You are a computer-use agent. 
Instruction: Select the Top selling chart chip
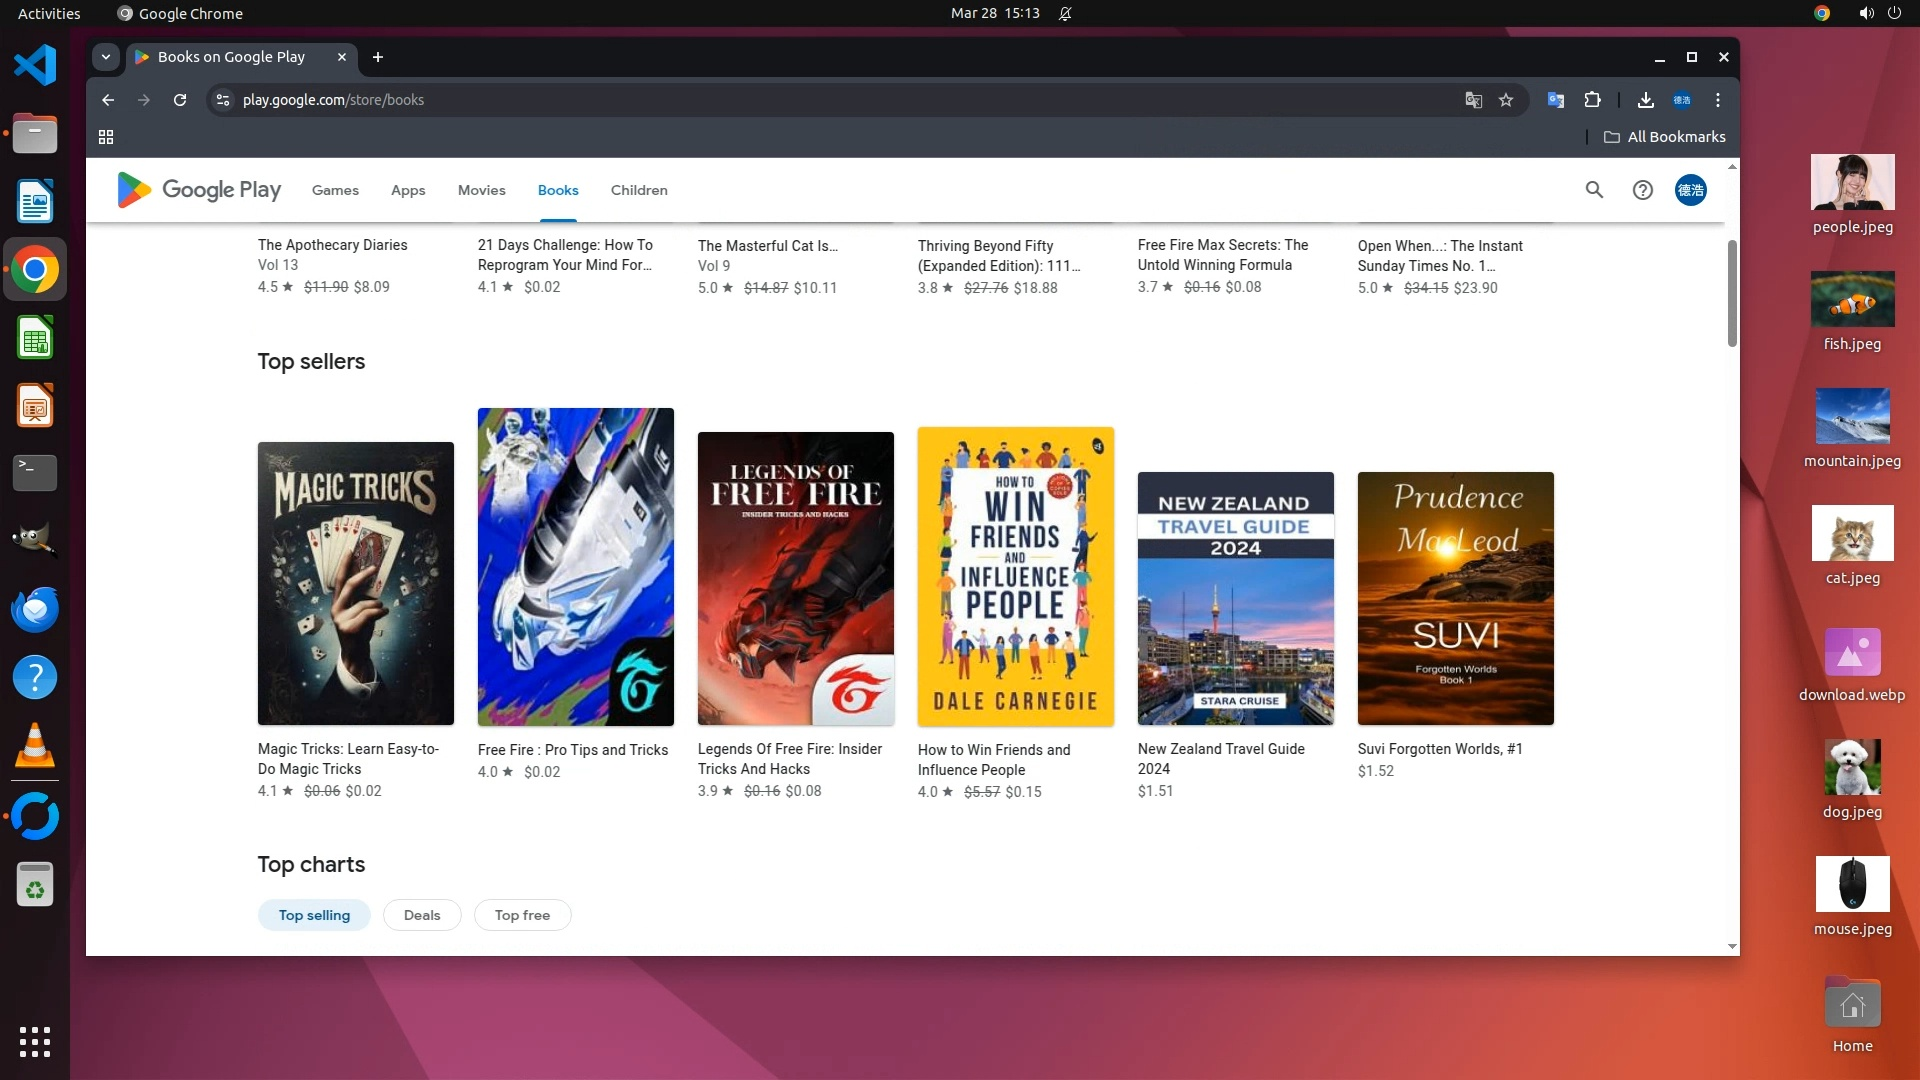click(314, 915)
